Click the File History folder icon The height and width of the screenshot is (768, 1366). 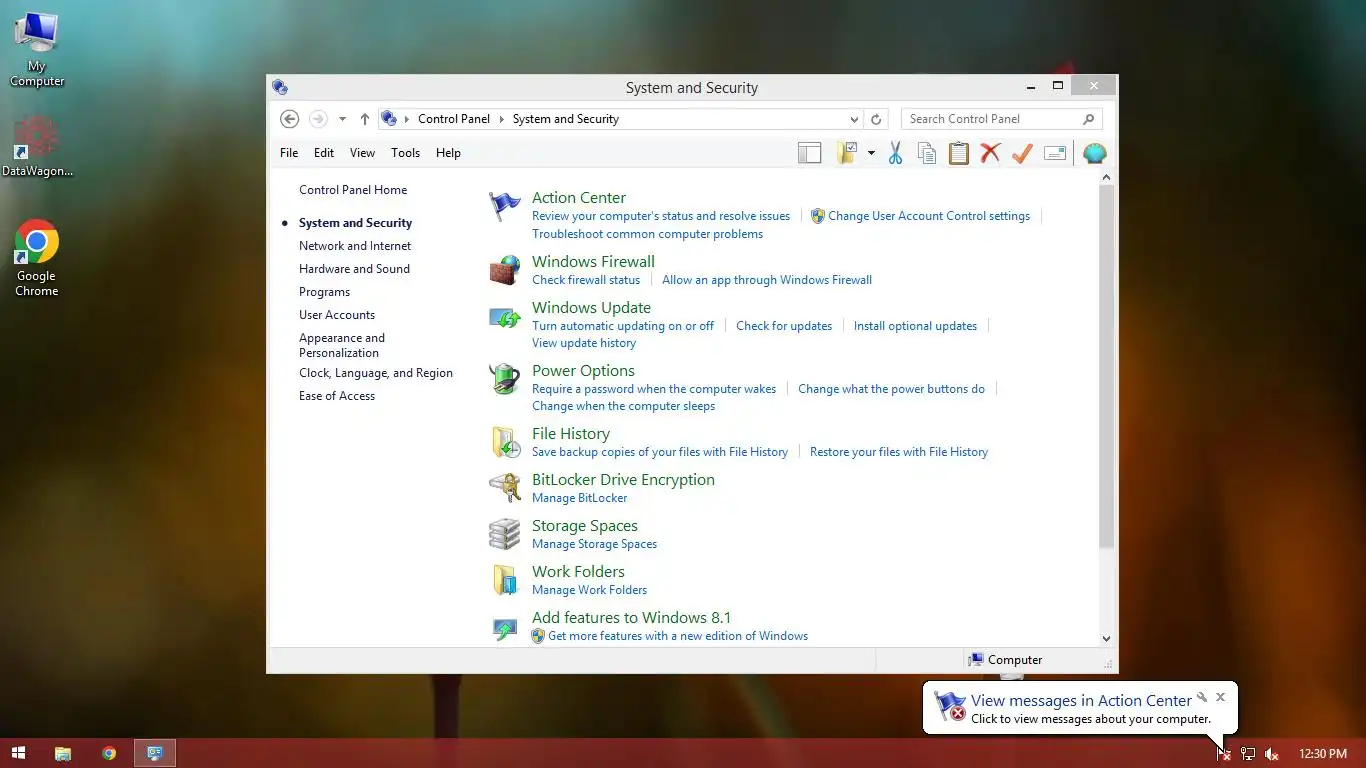tap(505, 442)
